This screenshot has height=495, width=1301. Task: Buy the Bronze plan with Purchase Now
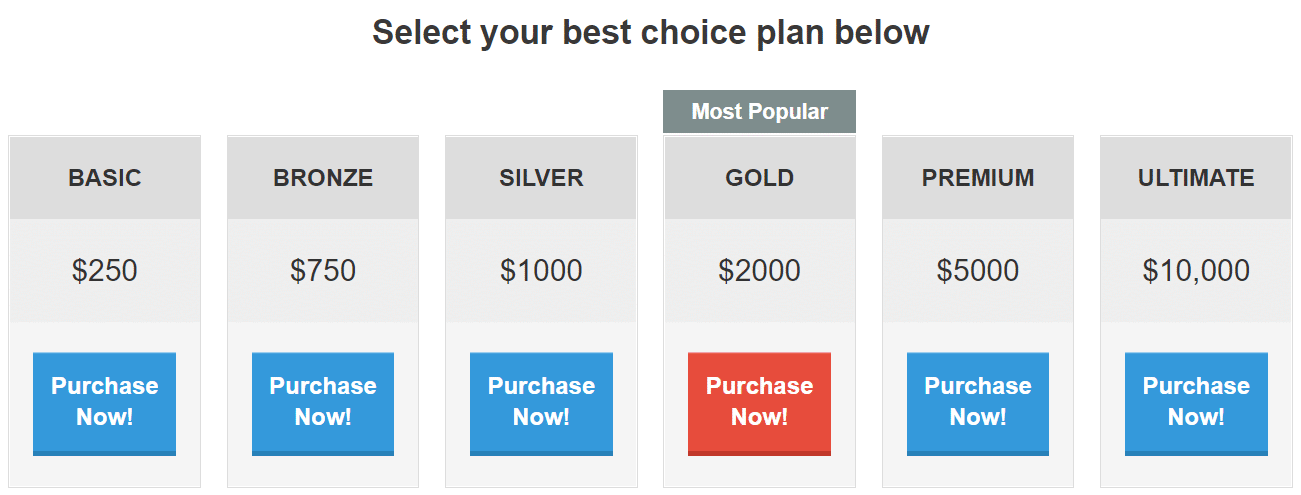tap(323, 403)
